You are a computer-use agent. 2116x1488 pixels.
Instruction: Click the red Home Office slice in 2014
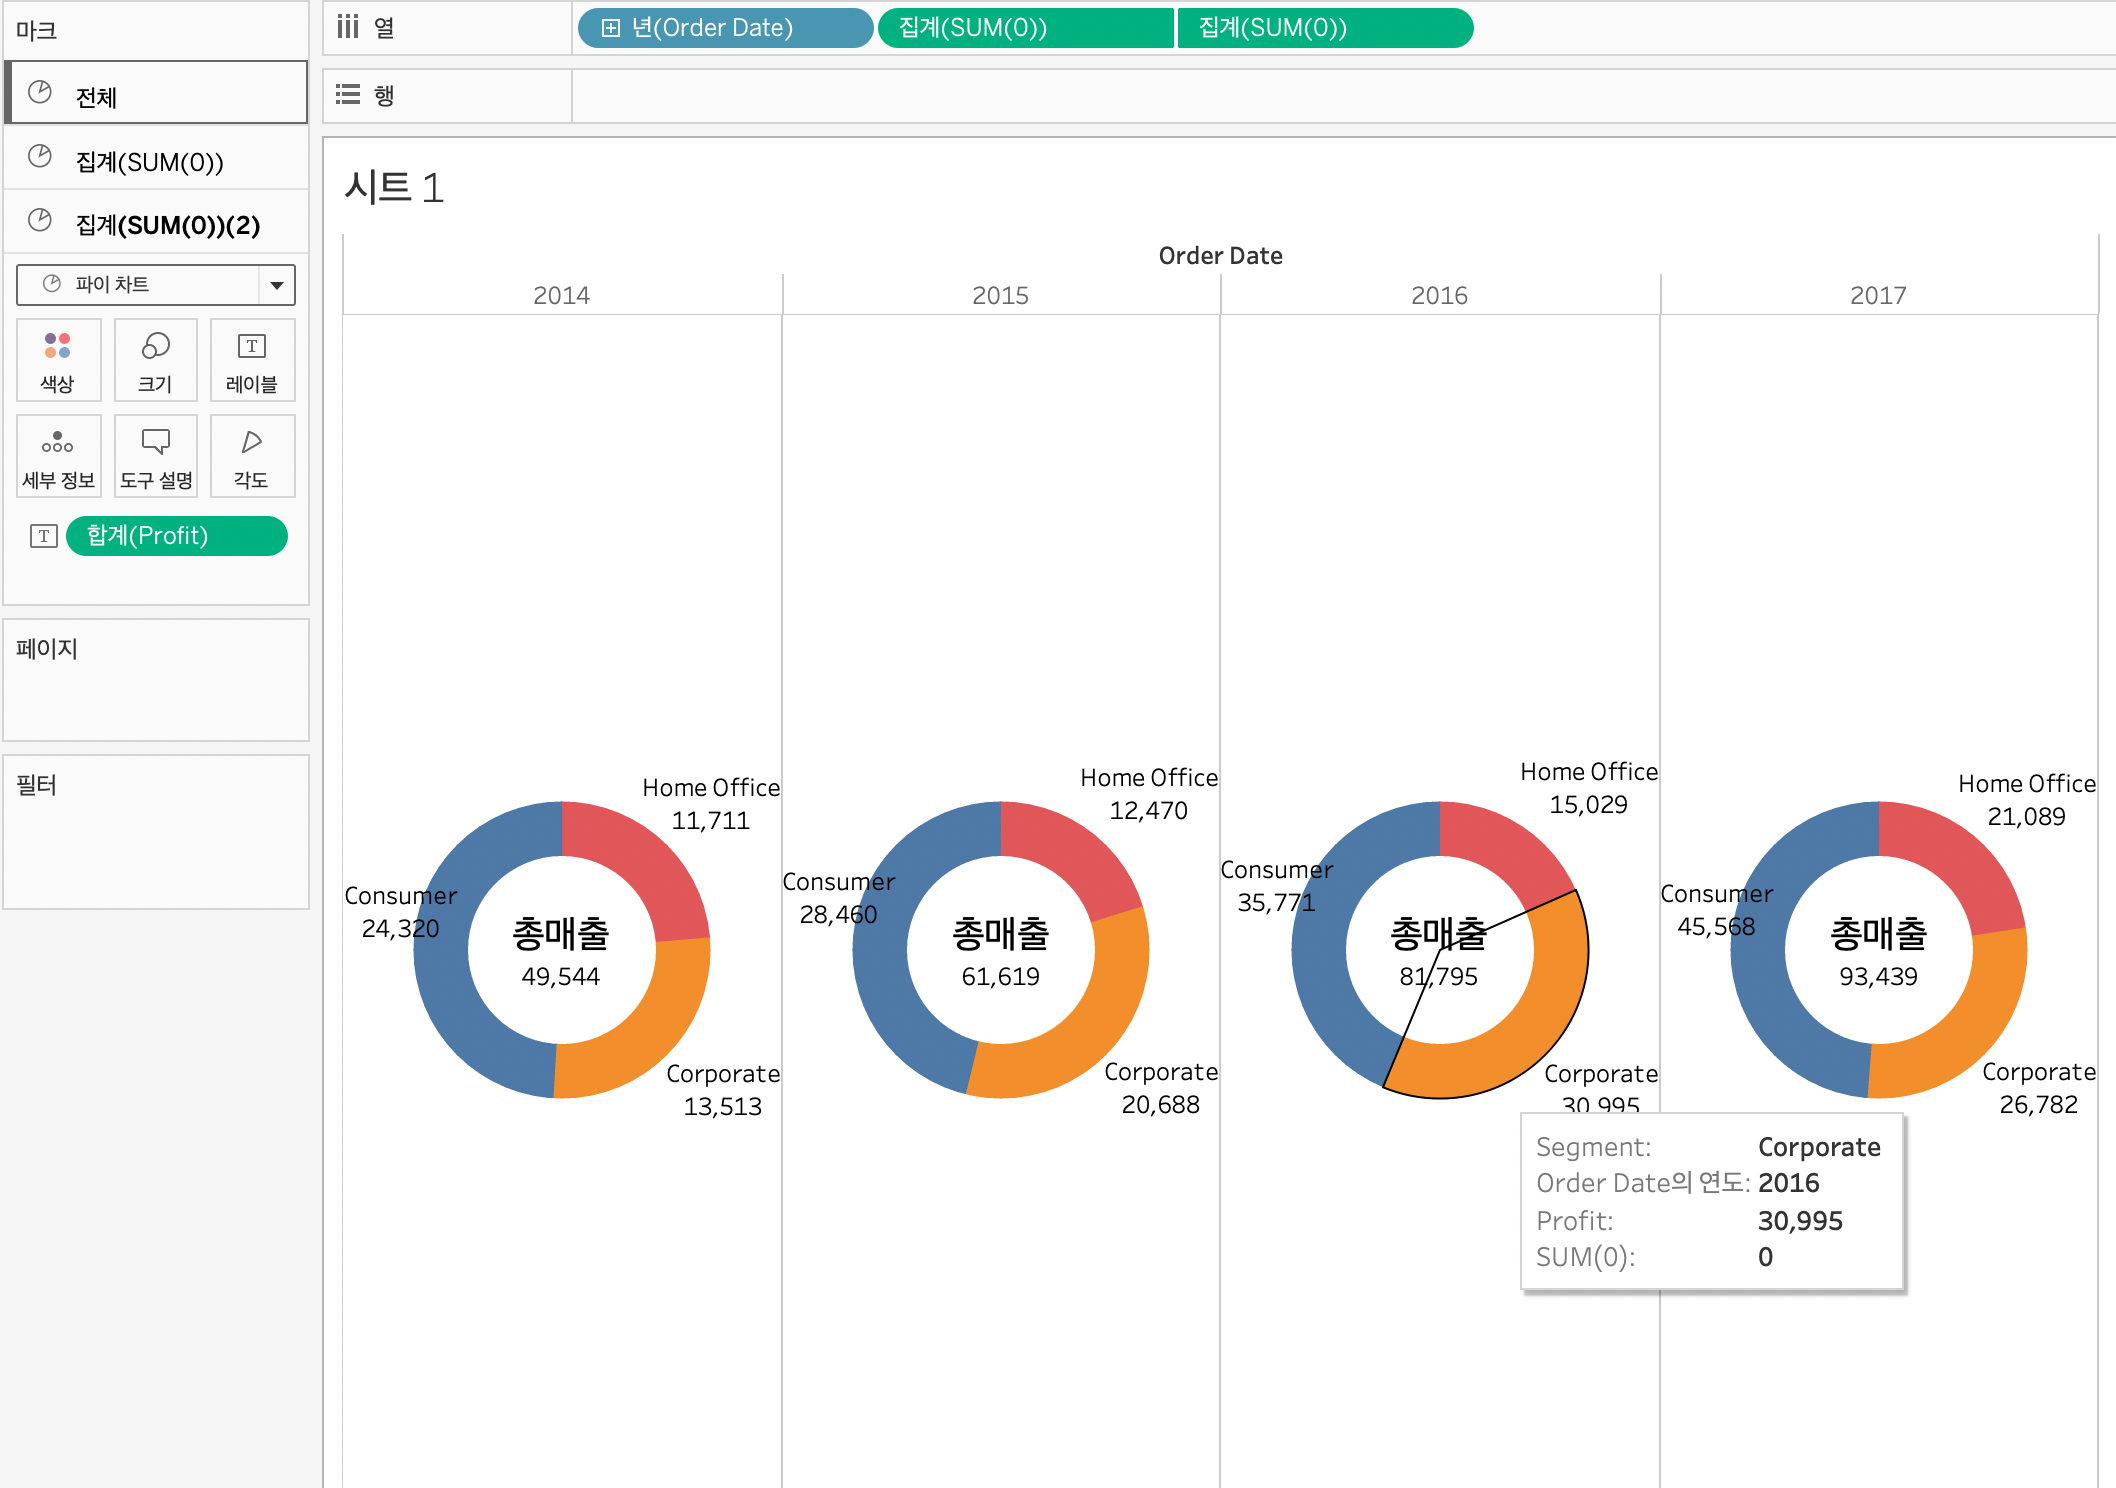(640, 865)
